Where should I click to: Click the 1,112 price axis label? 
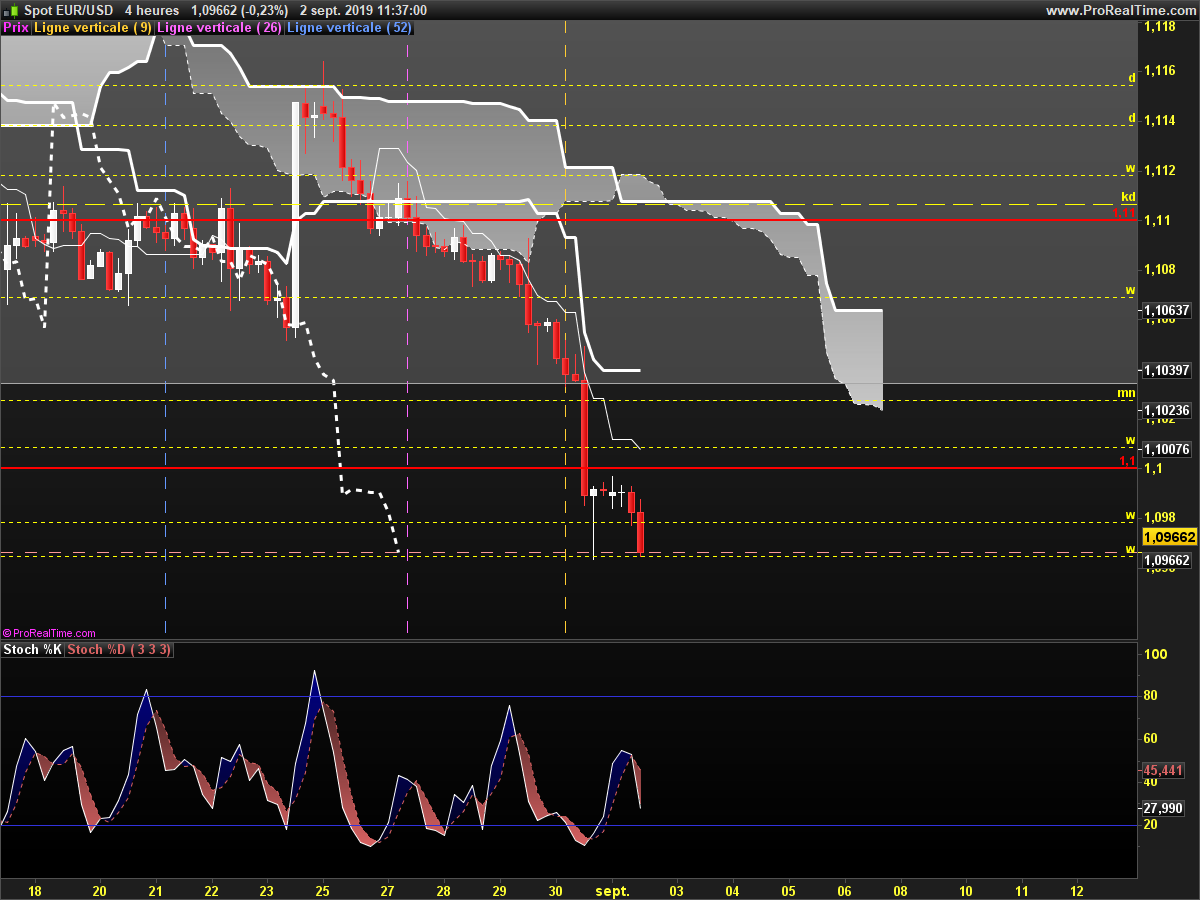pos(1159,170)
